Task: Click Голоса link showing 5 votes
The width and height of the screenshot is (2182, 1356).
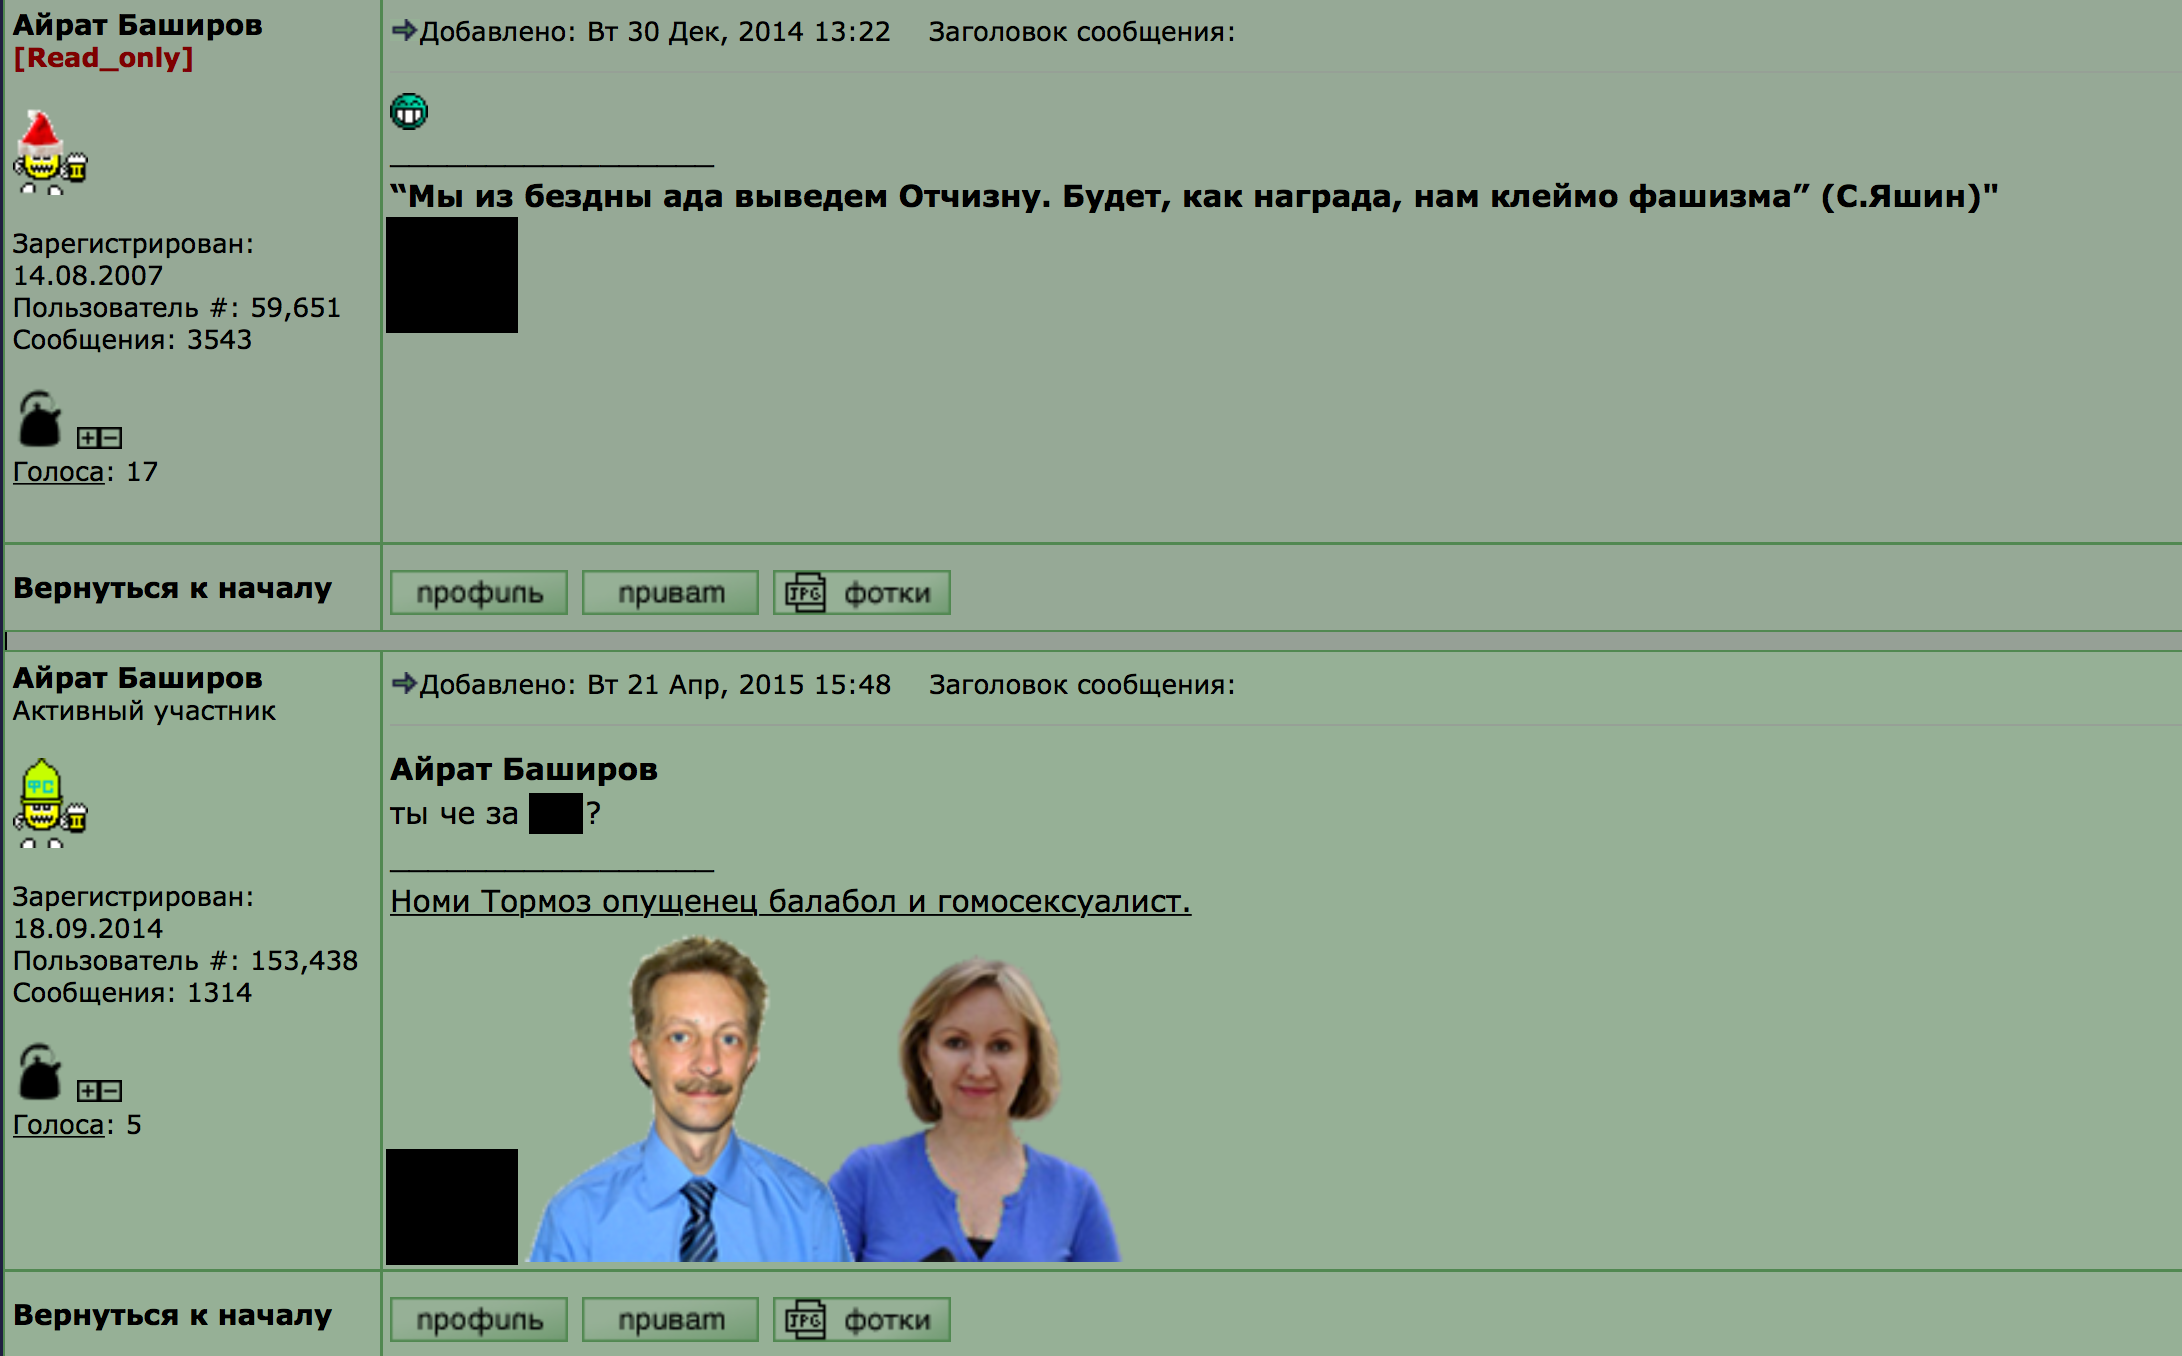Action: (58, 1125)
